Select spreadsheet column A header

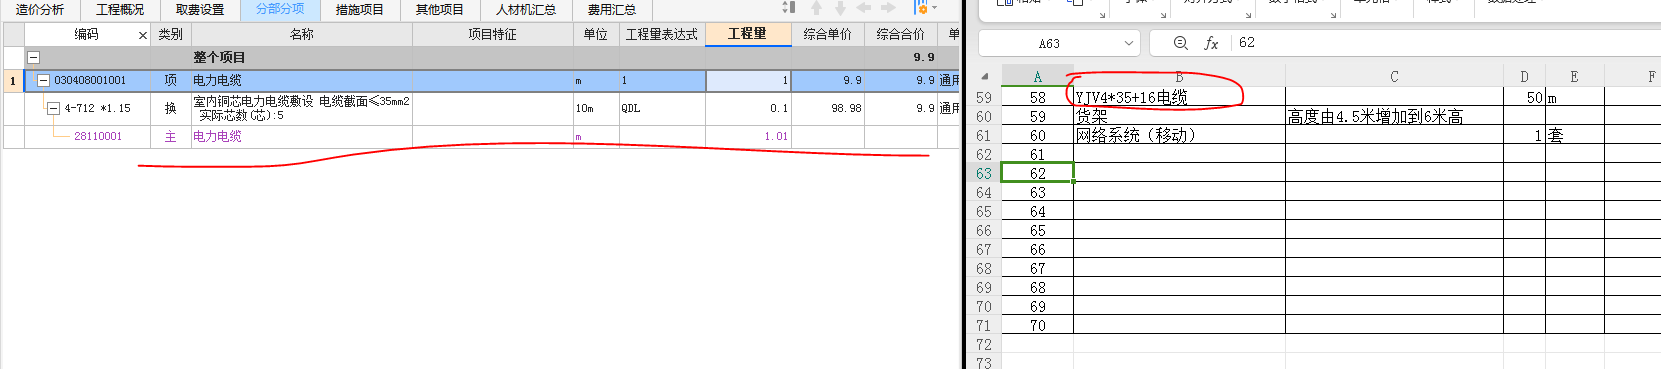pyautogui.click(x=1038, y=77)
